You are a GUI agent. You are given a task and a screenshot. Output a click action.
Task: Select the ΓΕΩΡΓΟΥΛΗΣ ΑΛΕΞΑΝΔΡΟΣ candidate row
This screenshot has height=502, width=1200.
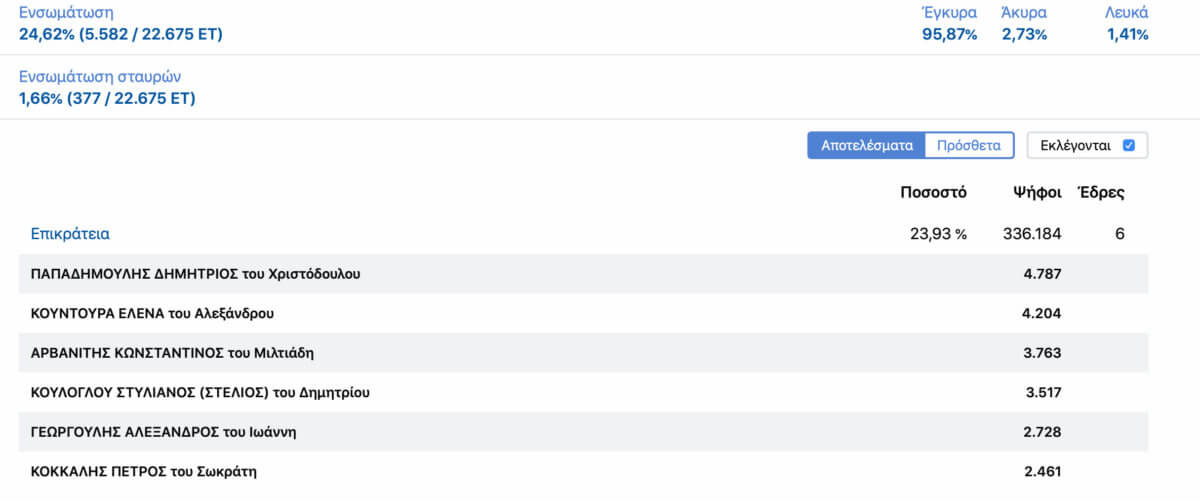[x=584, y=432]
